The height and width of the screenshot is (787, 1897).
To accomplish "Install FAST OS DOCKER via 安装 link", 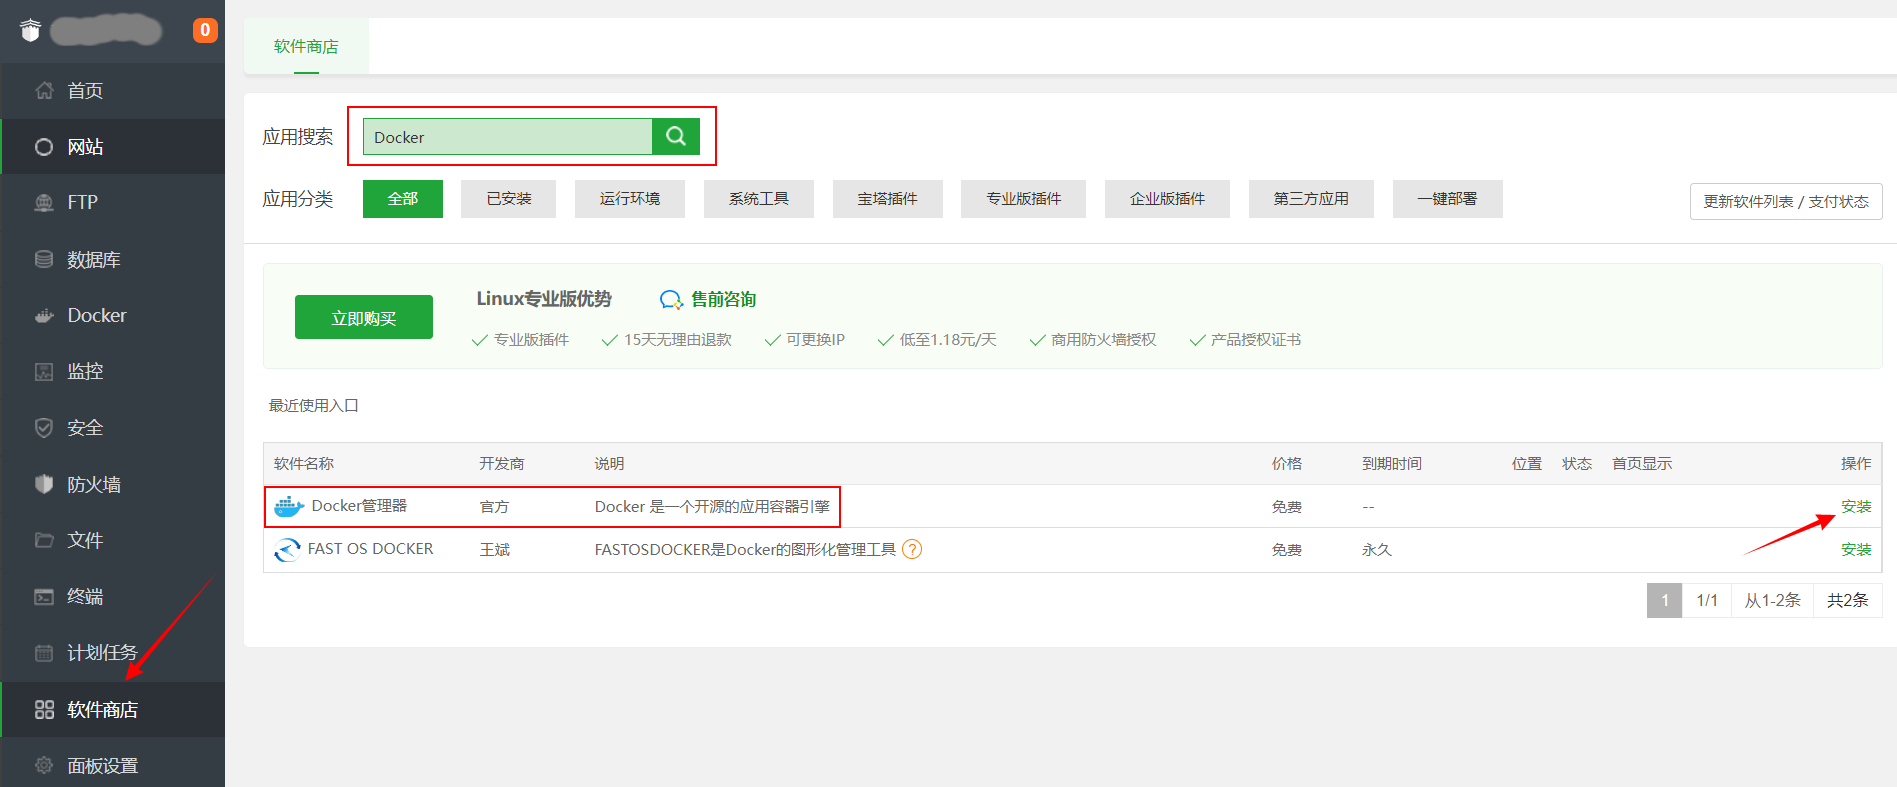I will 1856,550.
